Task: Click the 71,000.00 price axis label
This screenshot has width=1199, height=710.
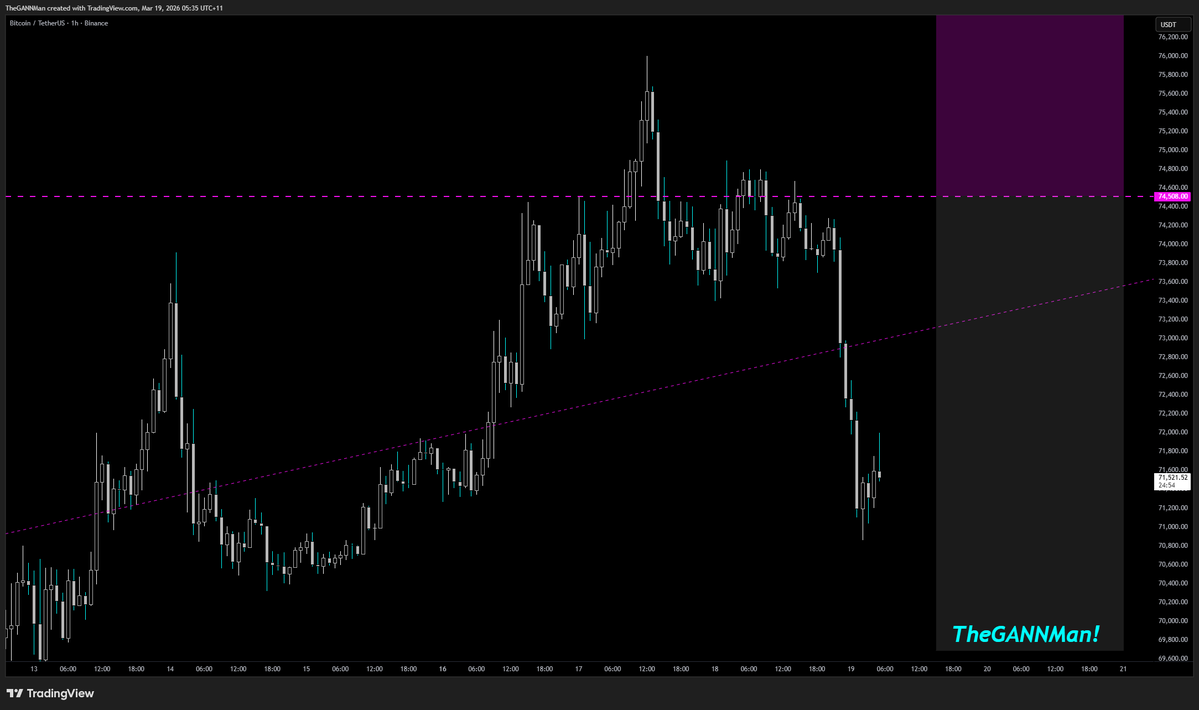Action: (x=1173, y=527)
